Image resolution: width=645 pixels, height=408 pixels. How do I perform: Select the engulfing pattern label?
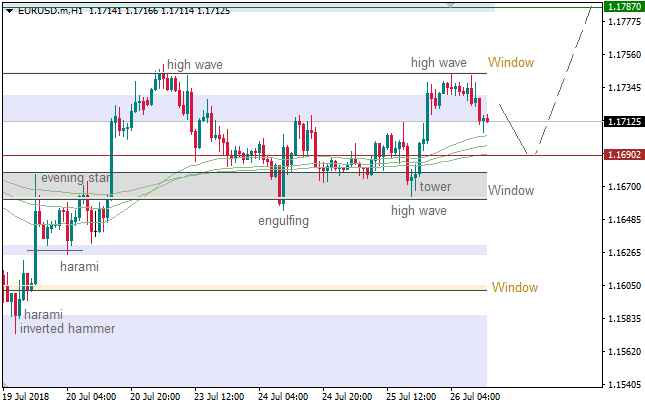[283, 220]
